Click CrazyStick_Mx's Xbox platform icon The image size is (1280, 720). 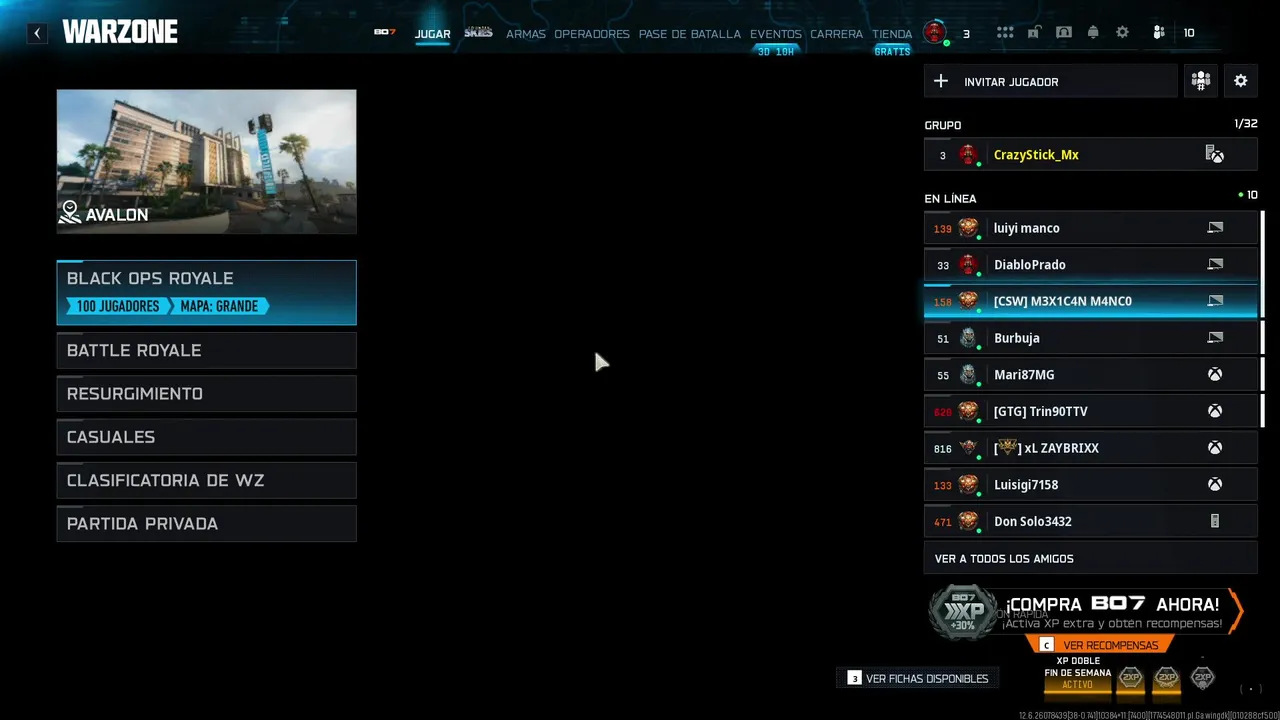point(1214,155)
